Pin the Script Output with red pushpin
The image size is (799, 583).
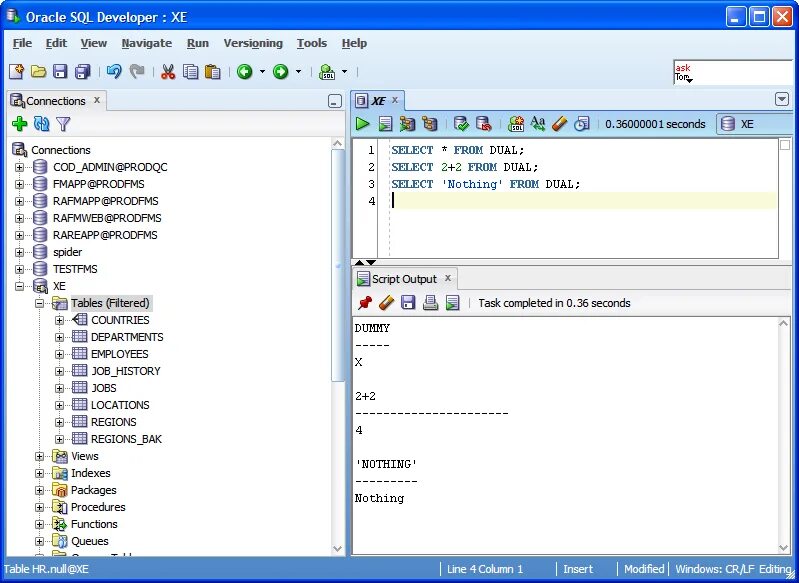365,303
